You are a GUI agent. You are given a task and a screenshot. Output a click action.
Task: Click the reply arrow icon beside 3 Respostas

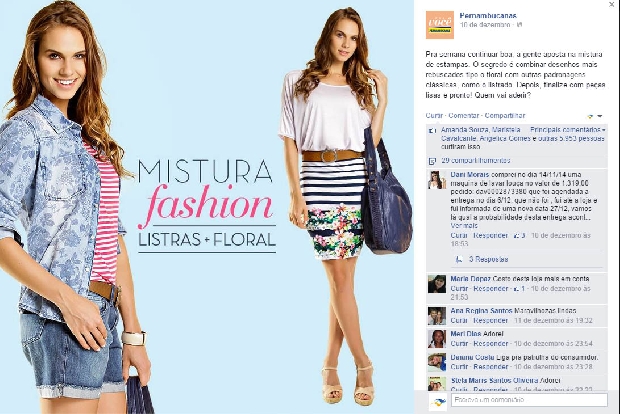[459, 259]
